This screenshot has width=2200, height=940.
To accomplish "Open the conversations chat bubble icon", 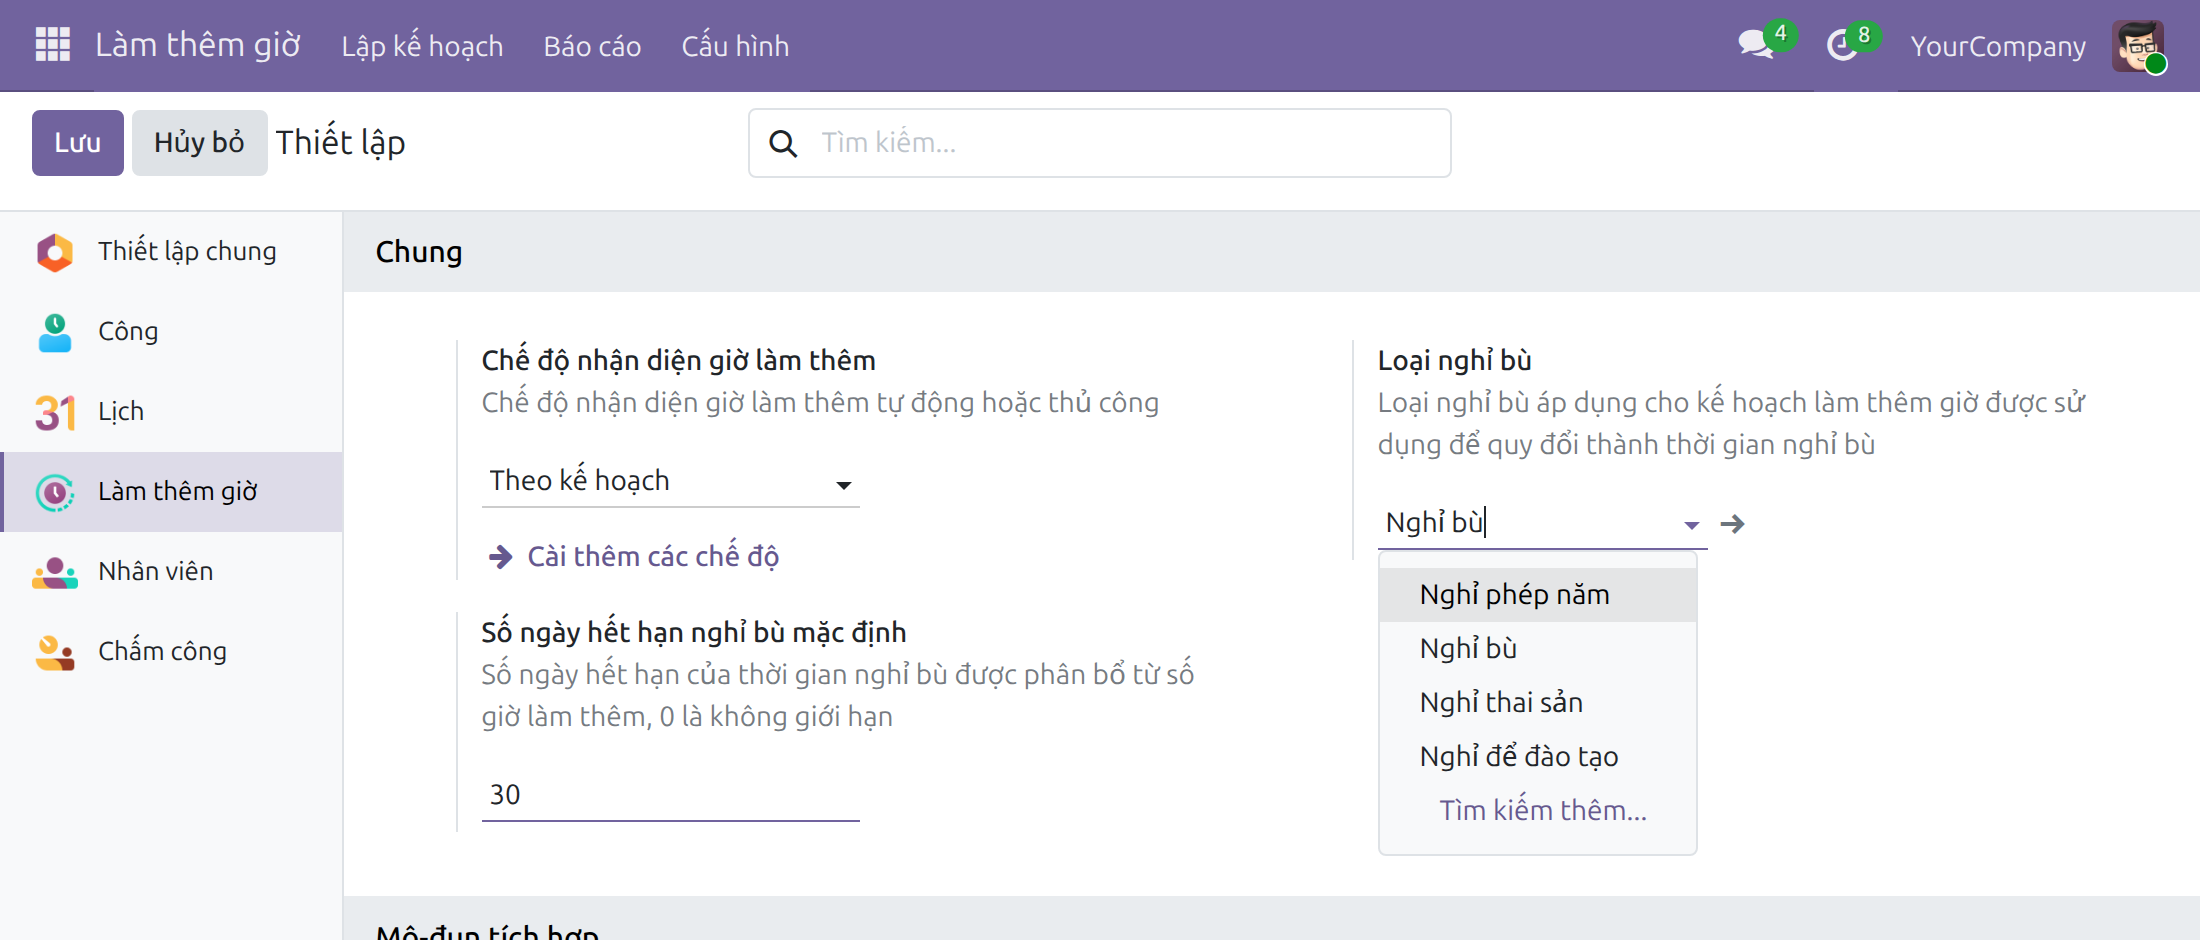I will 1755,45.
